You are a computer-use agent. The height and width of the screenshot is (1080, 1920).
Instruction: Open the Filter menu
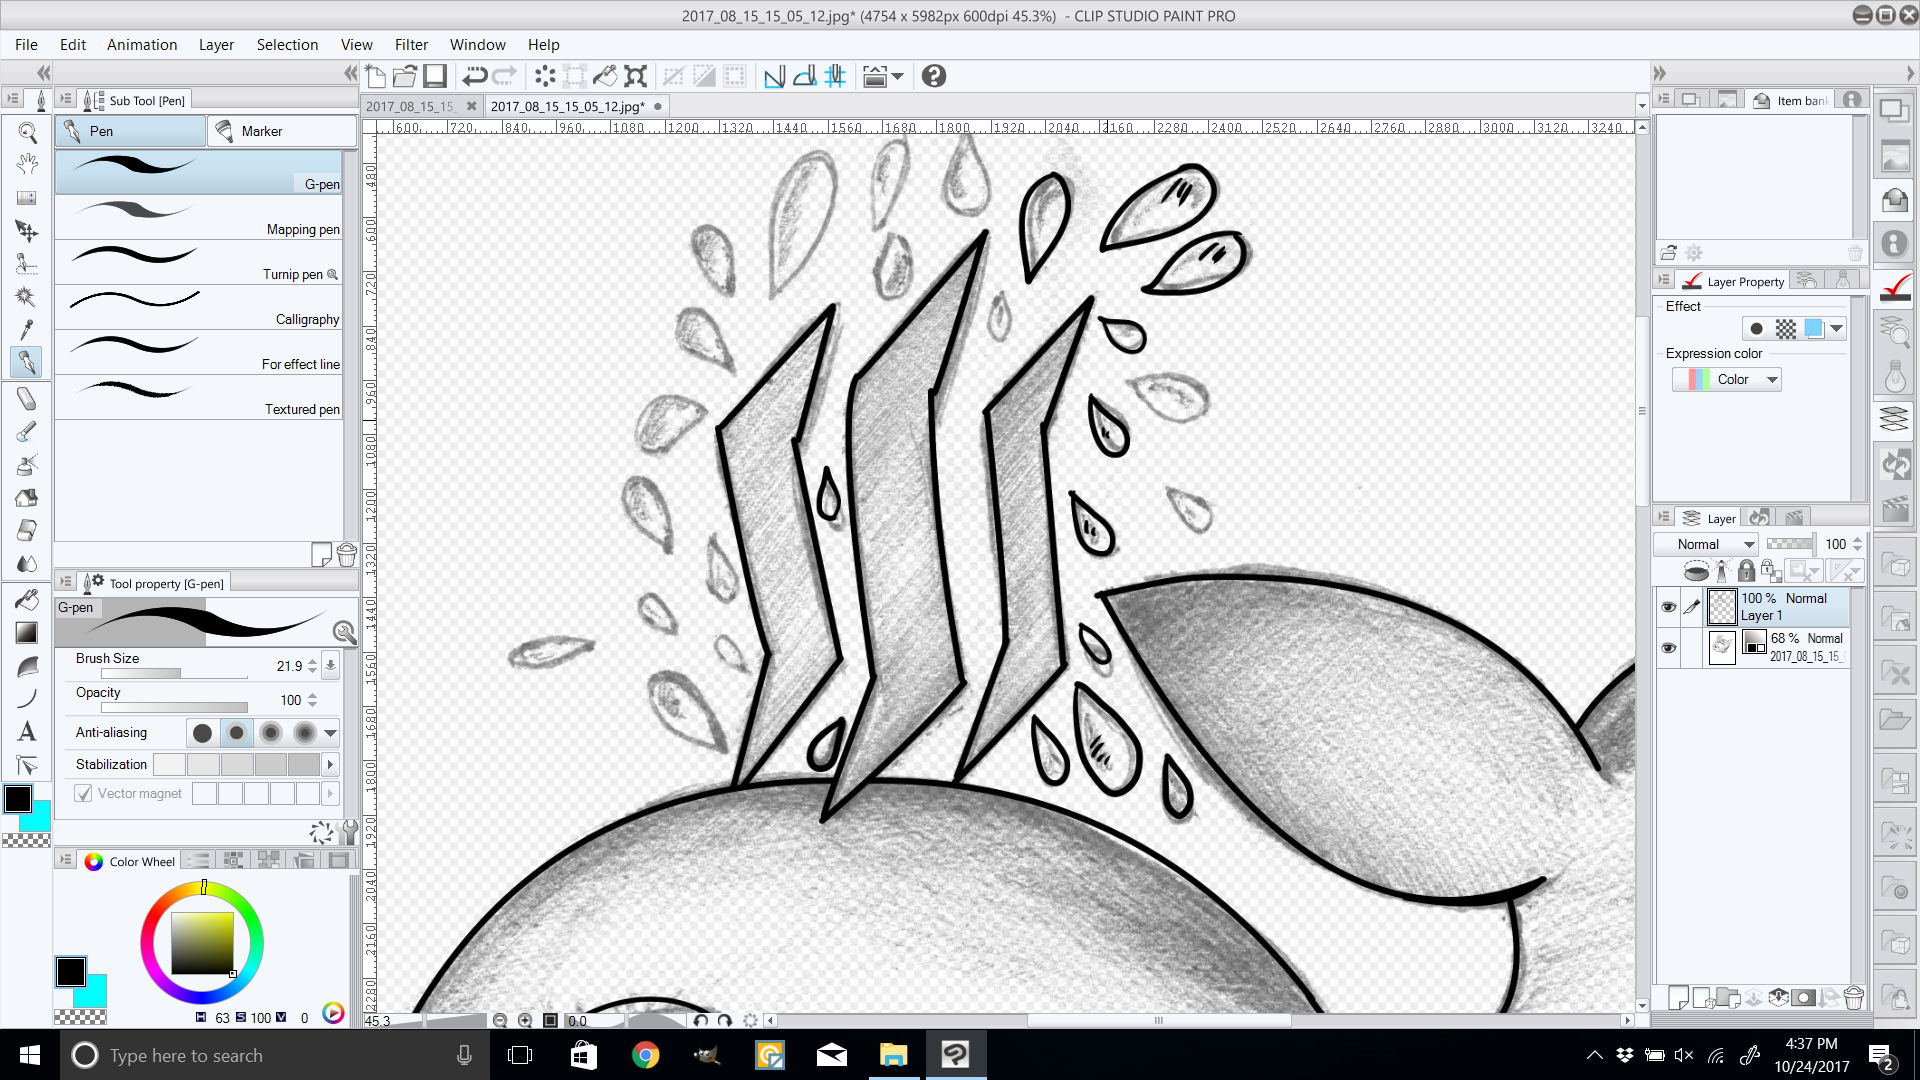(411, 44)
